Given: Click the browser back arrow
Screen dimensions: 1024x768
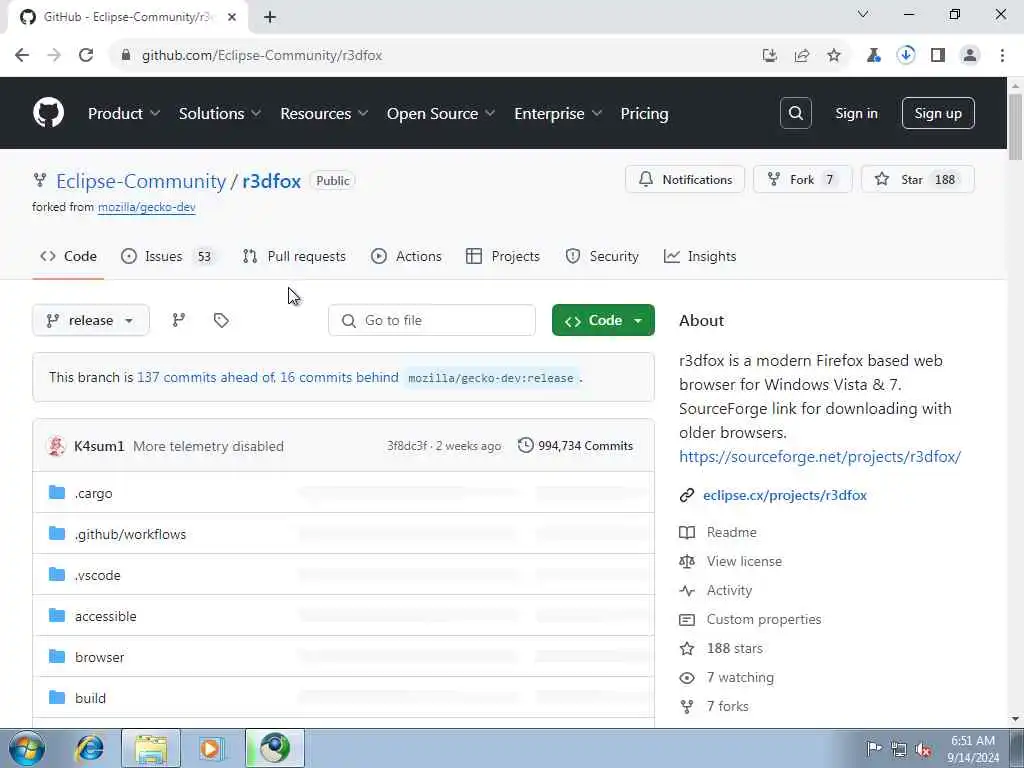Looking at the screenshot, I should pyautogui.click(x=22, y=55).
